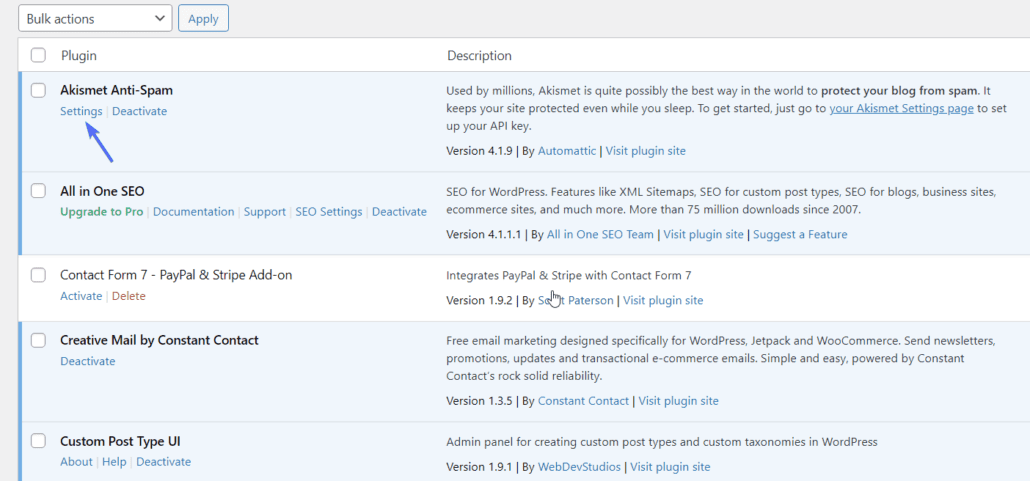Screen dimensions: 1030x481
Task: Click the Akismet Anti-Spam plugin title
Action: click(116, 90)
